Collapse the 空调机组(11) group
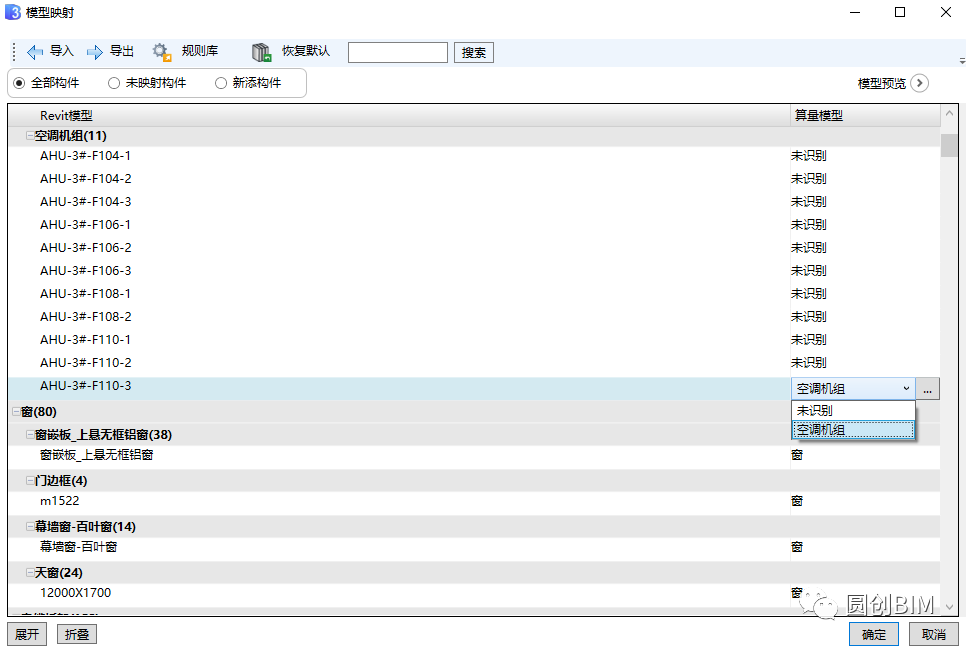The image size is (966, 648). click(x=30, y=136)
